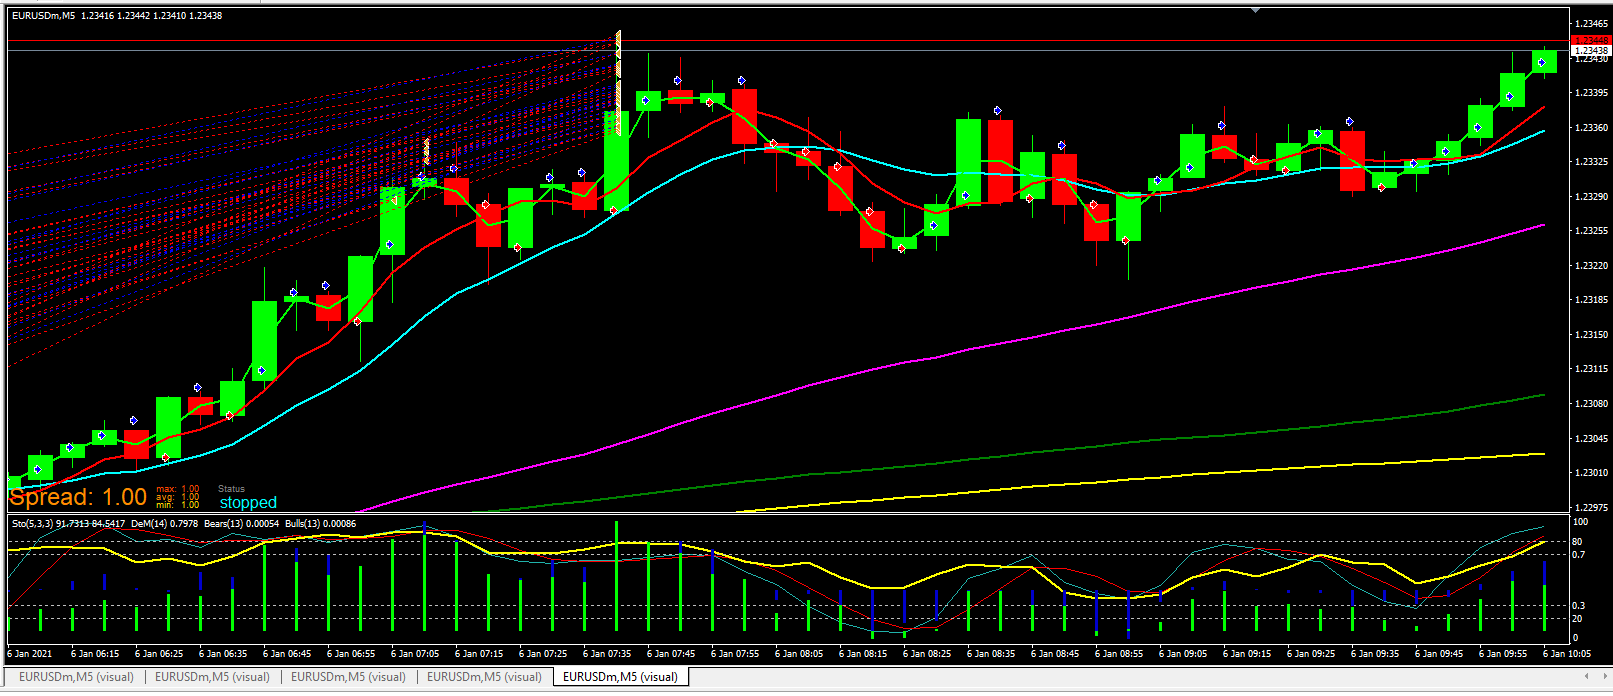The height and width of the screenshot is (696, 1613).
Task: Click the 'Bears(13) 0.00054' indicator label
Action: 241,524
